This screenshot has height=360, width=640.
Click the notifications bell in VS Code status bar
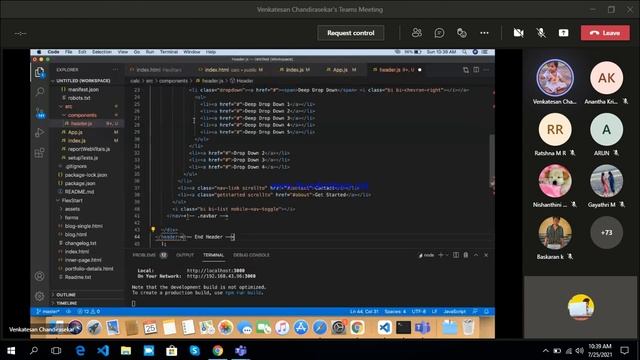[x=487, y=311]
